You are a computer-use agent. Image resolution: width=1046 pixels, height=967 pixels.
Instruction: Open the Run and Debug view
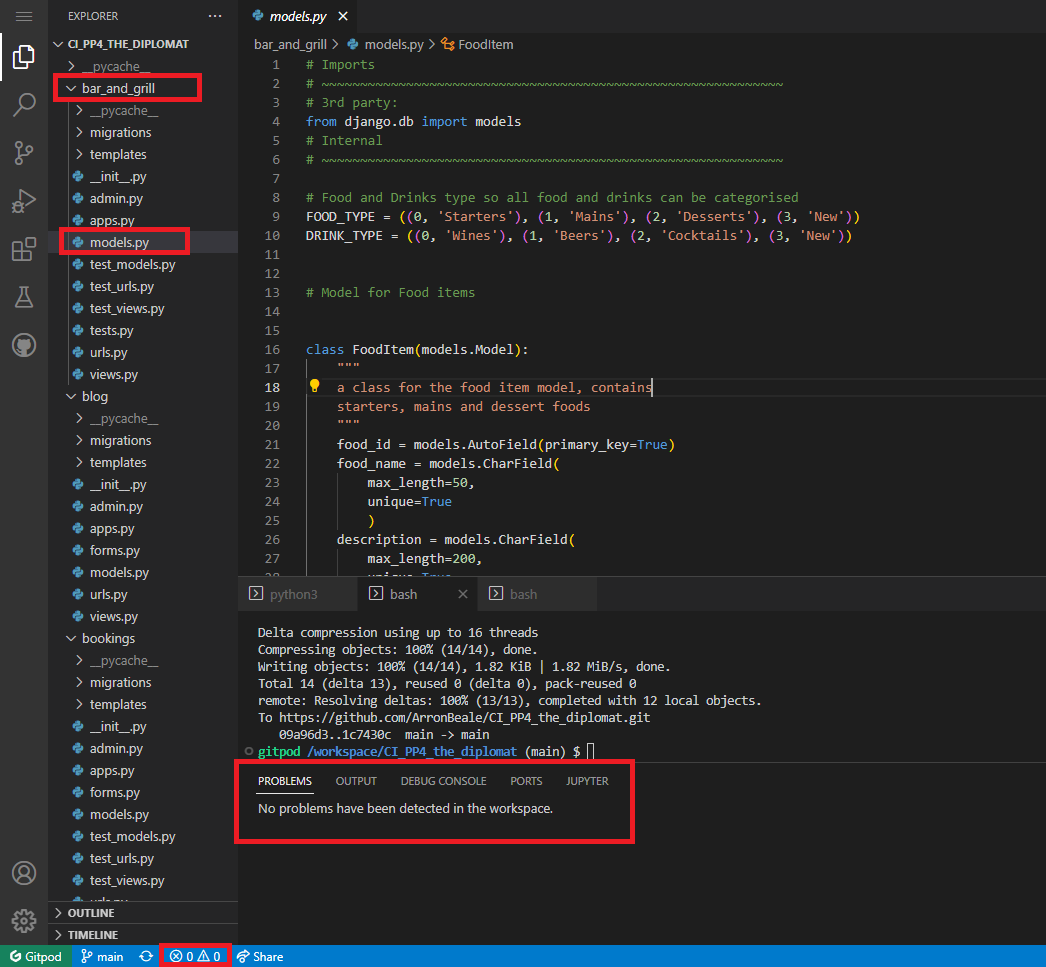24,201
